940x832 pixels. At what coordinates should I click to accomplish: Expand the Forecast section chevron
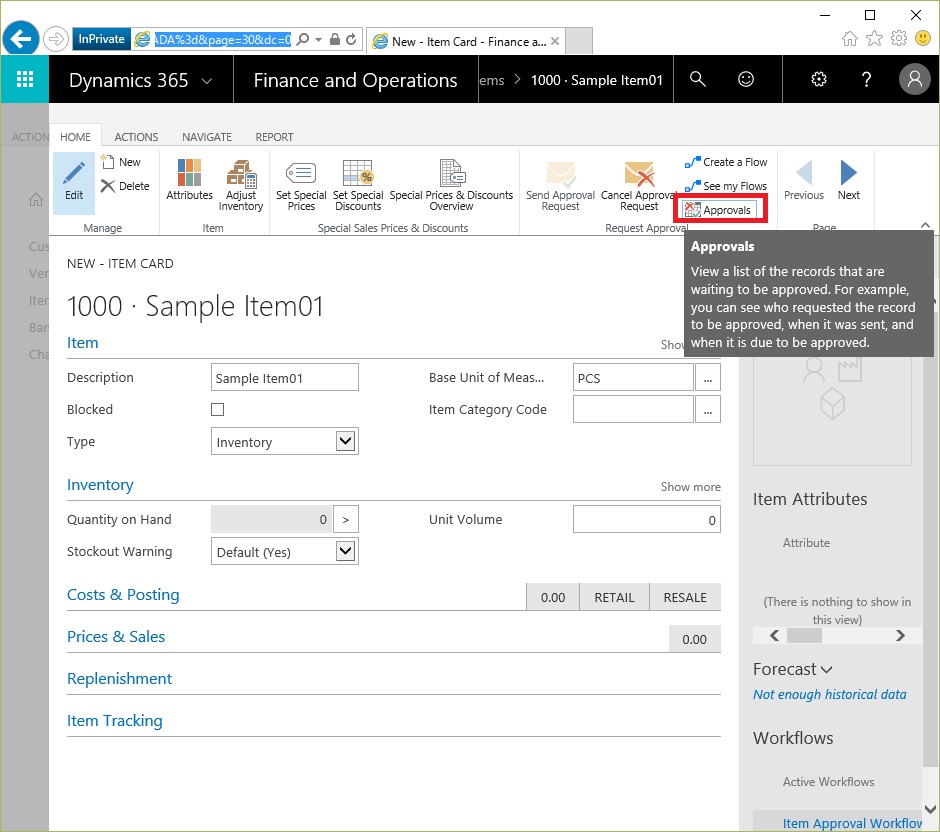826,670
